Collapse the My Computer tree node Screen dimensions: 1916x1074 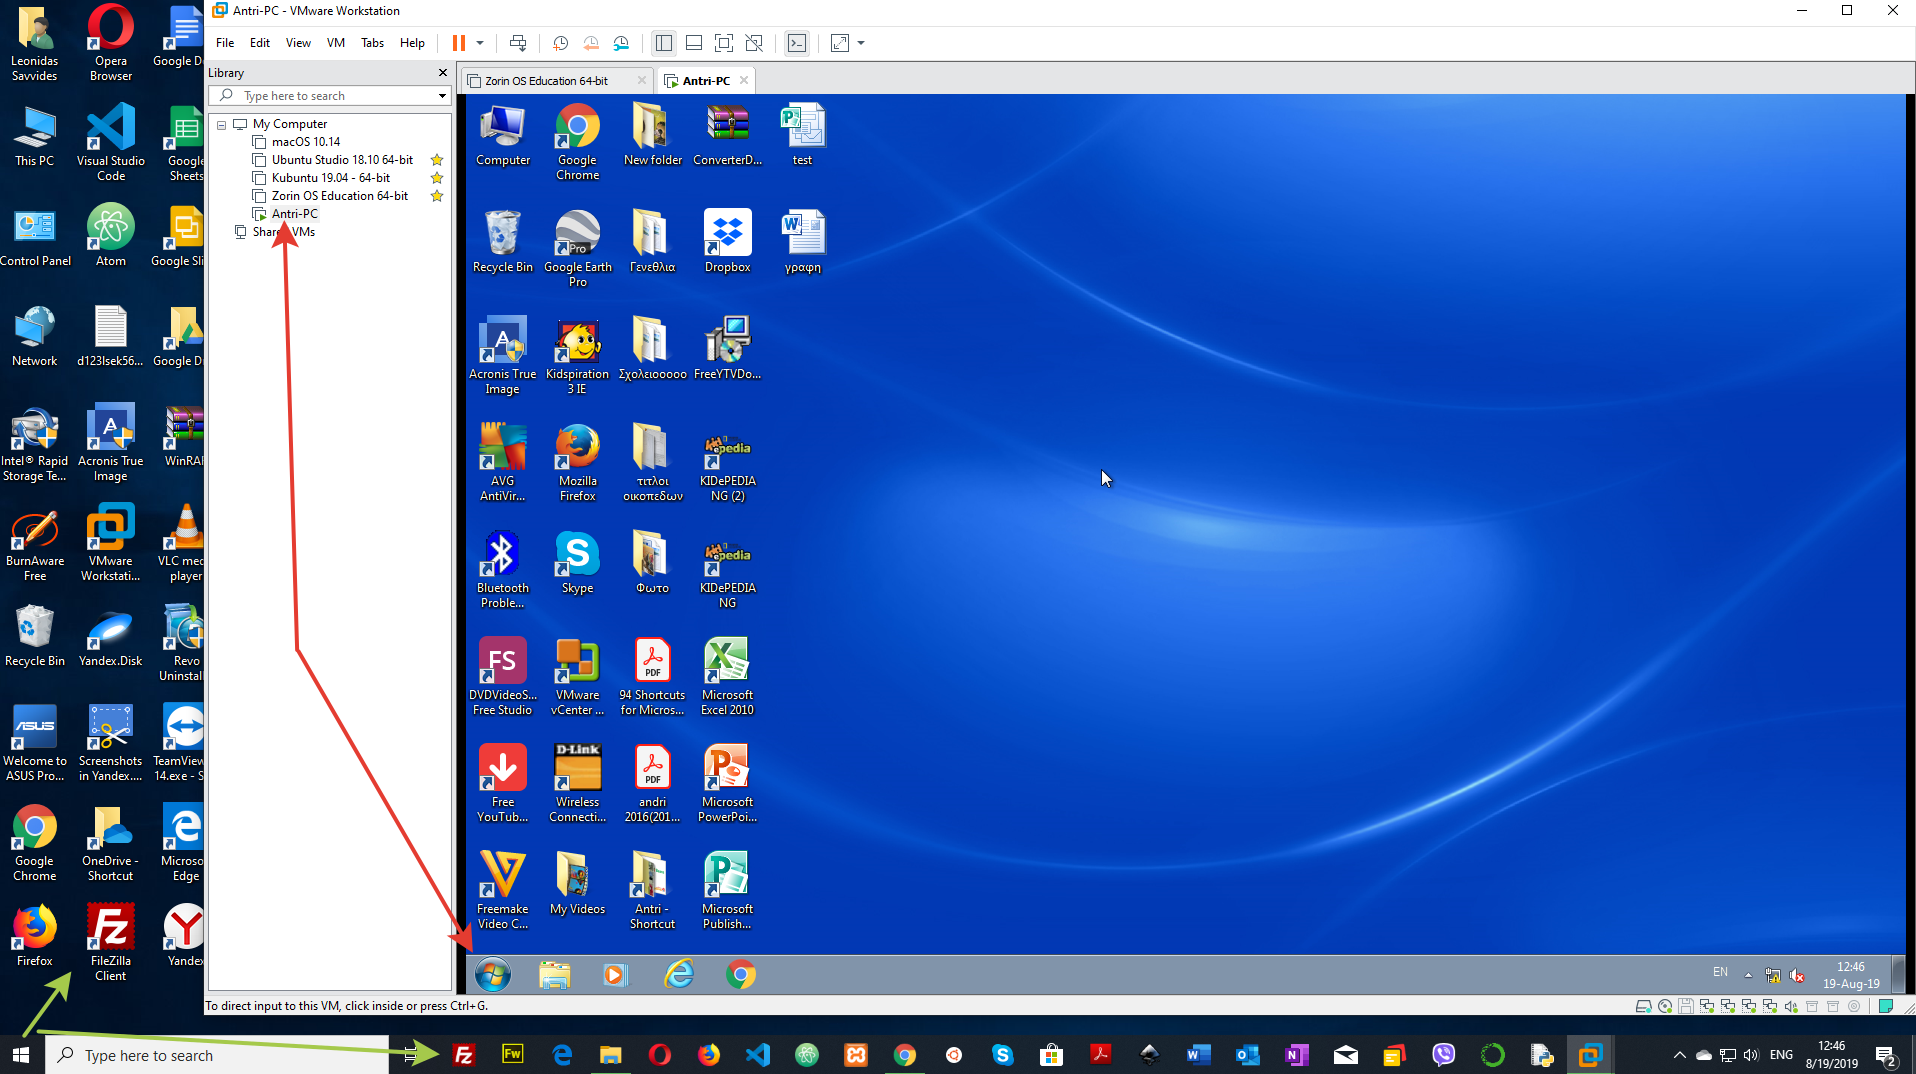click(x=222, y=125)
